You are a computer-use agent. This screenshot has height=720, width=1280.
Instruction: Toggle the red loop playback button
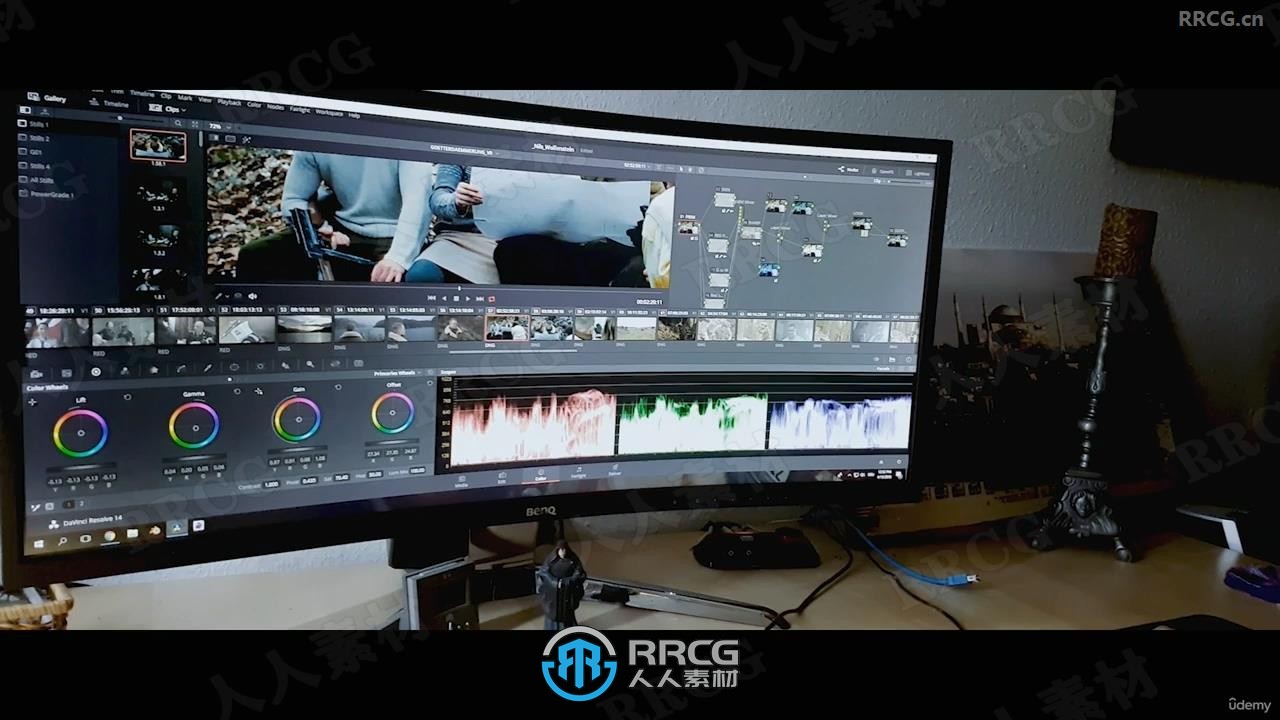pyautogui.click(x=492, y=298)
